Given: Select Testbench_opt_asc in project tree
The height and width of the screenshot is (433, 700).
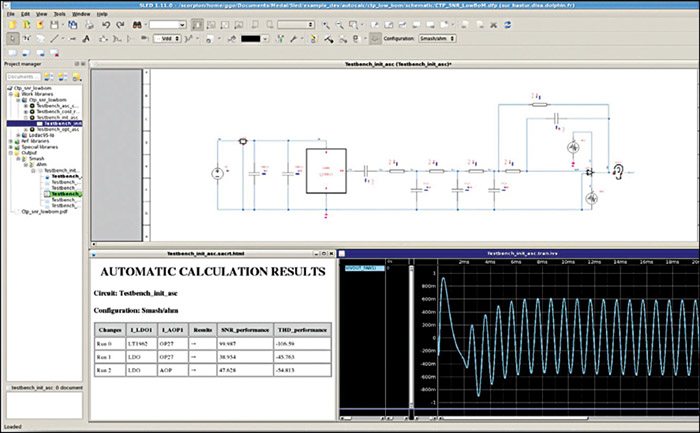Looking at the screenshot, I should (x=60, y=130).
